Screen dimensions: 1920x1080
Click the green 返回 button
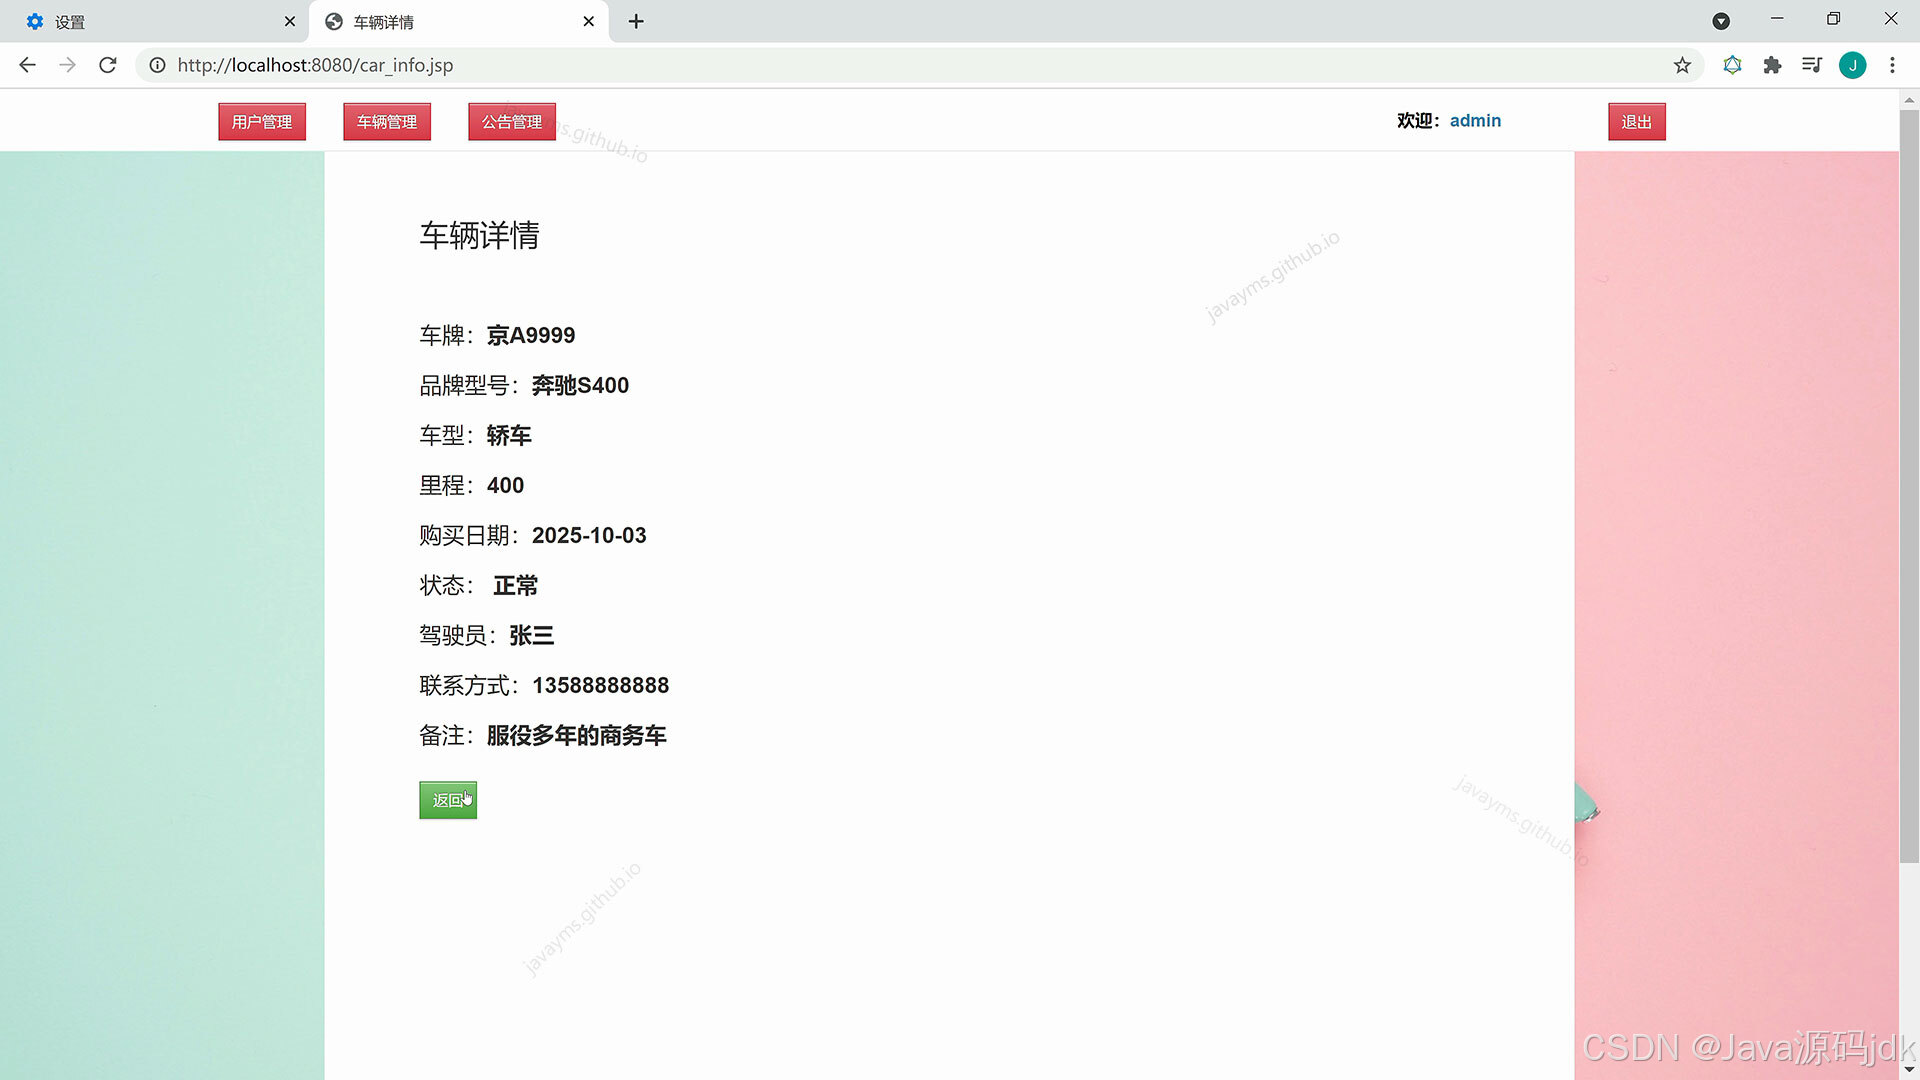448,800
